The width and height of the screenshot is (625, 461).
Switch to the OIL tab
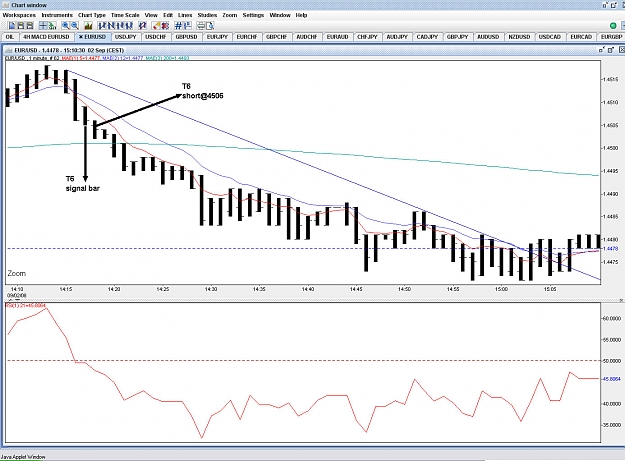pos(10,37)
